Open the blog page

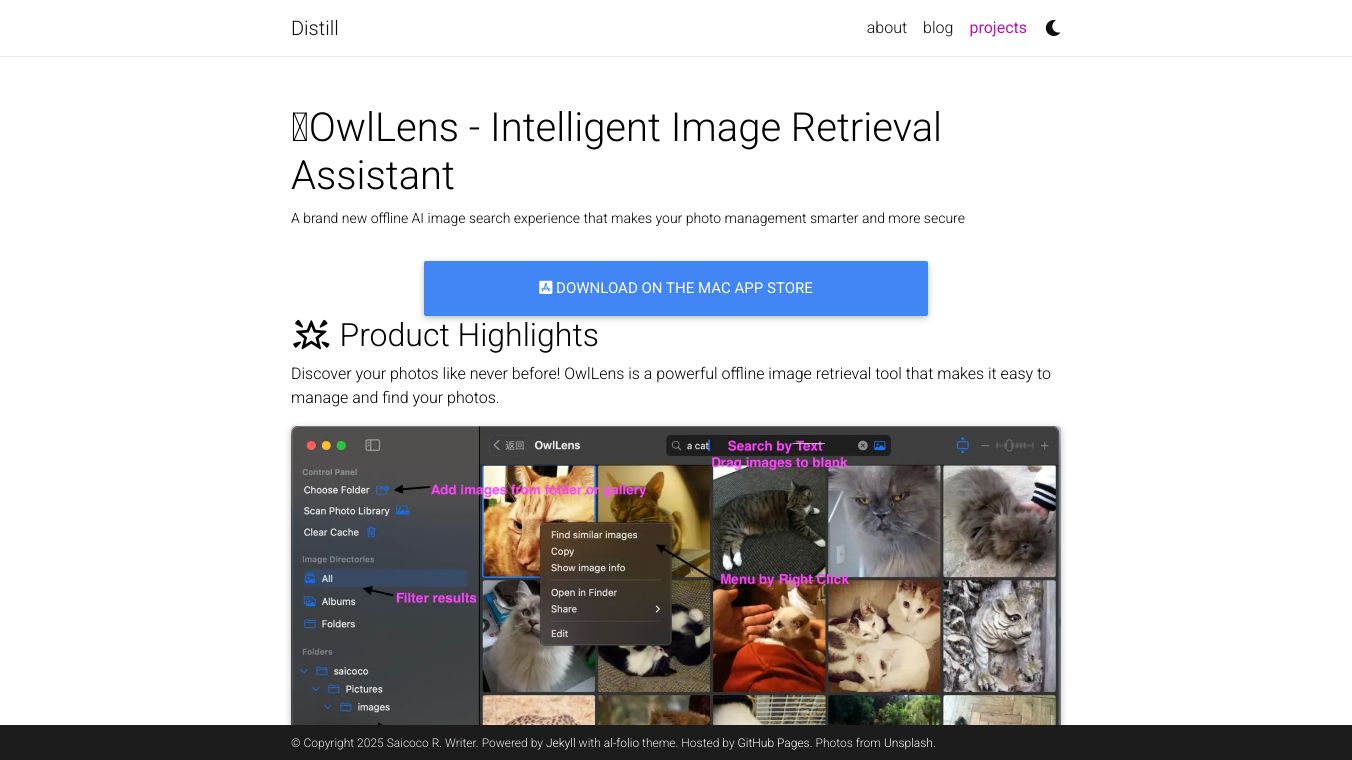click(x=938, y=28)
